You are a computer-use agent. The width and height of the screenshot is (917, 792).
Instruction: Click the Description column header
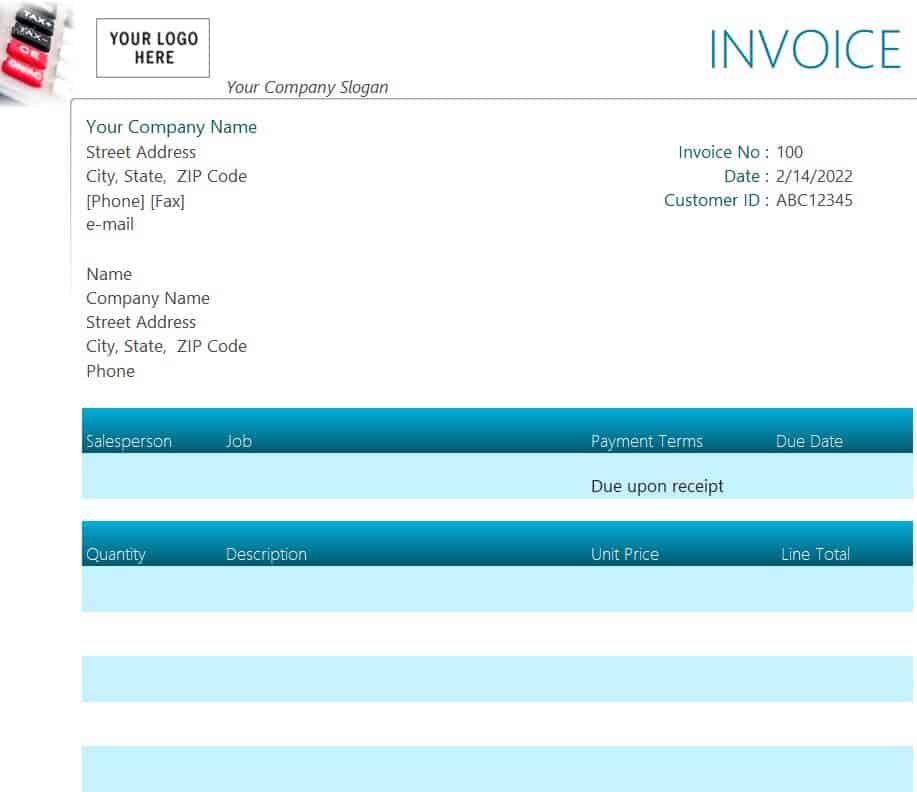[266, 554]
